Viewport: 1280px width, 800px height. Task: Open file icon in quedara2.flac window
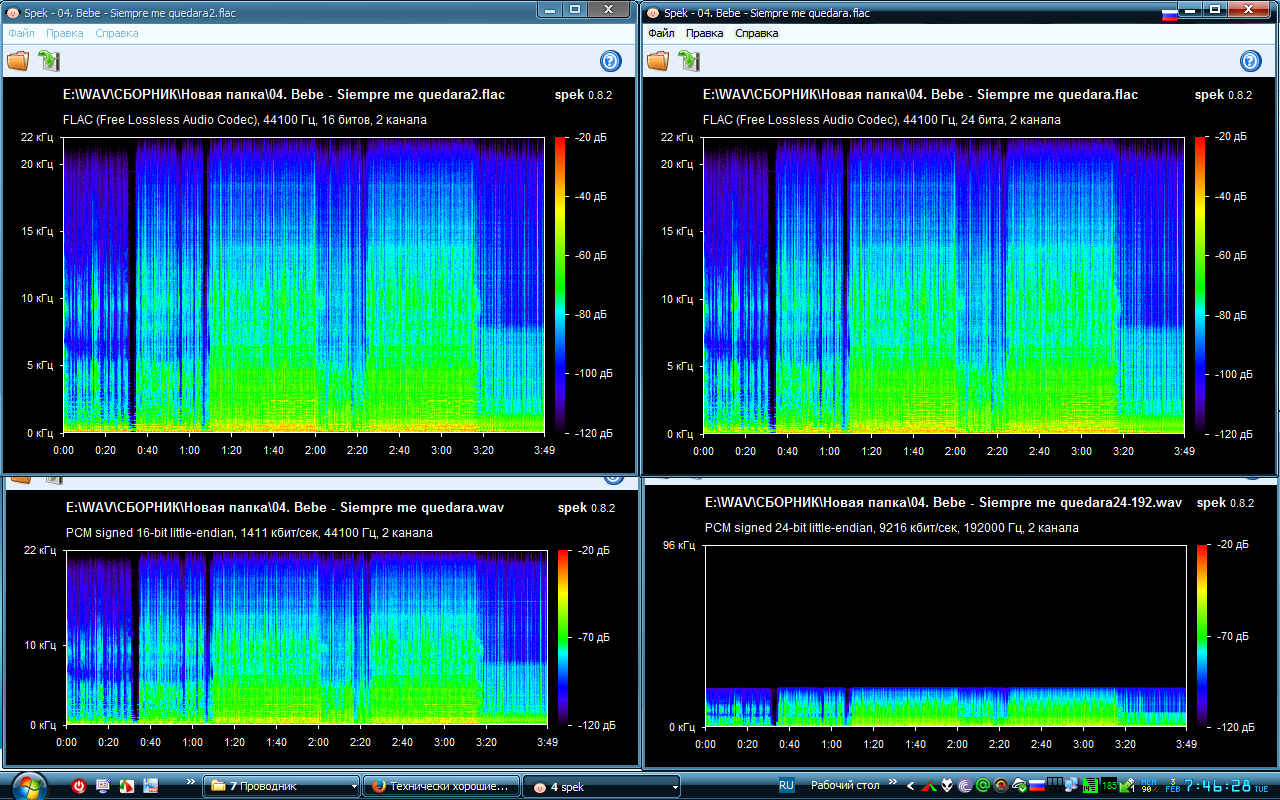(x=18, y=61)
